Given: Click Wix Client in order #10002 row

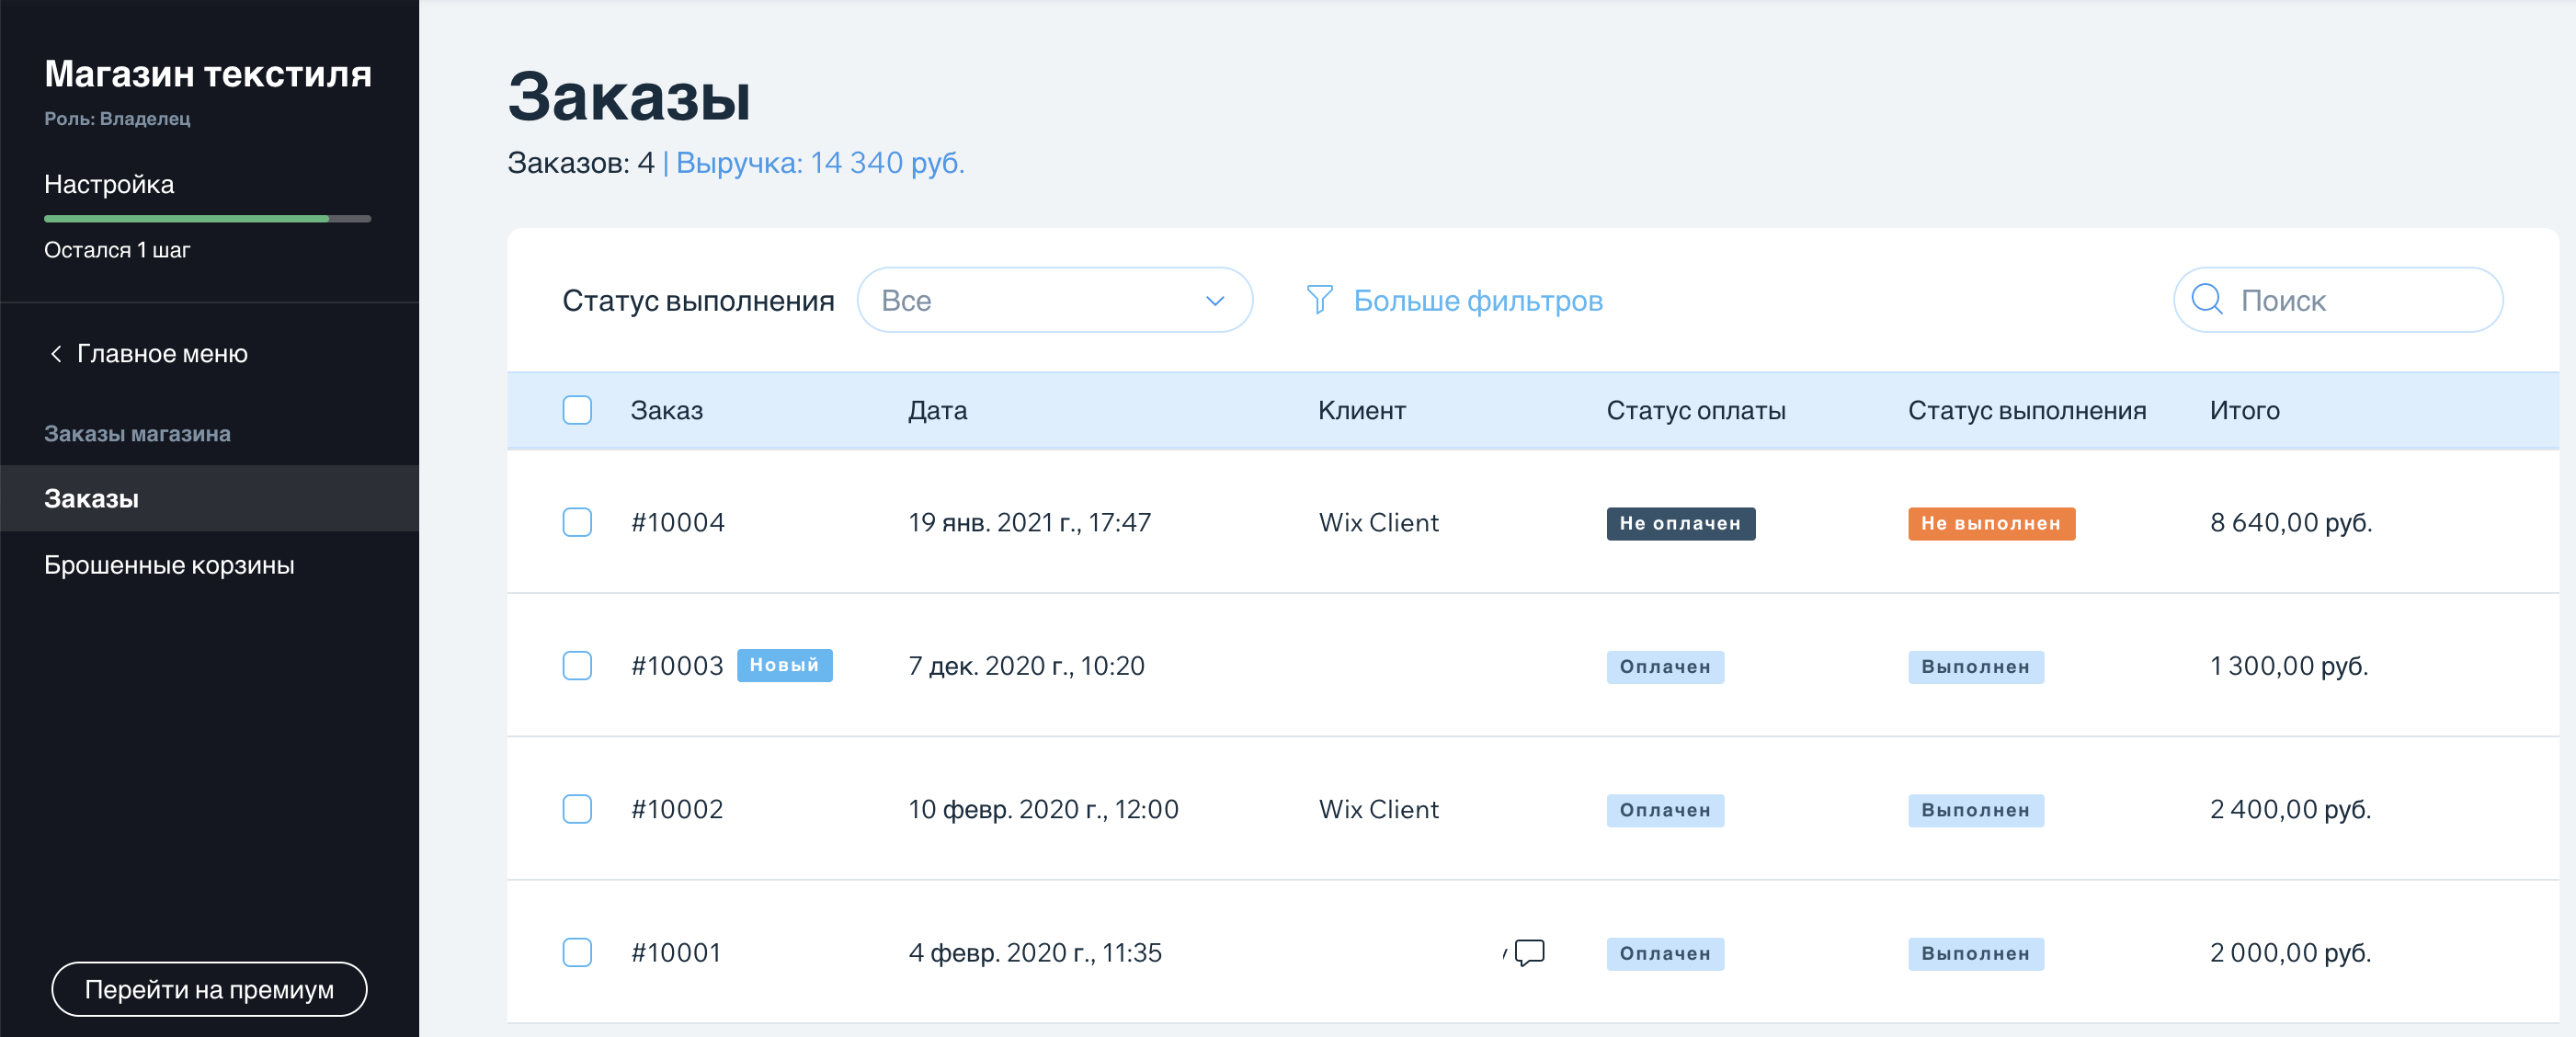Looking at the screenshot, I should (1378, 809).
